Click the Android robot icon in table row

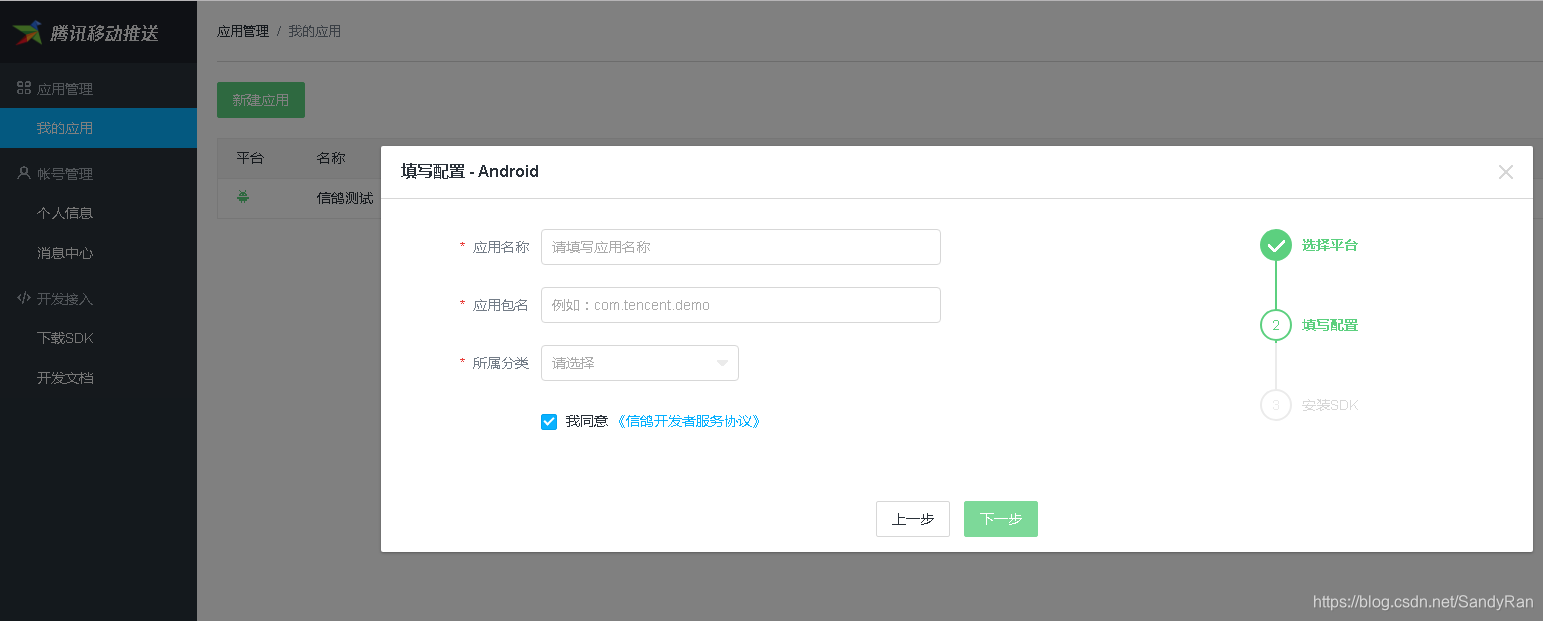coord(243,198)
